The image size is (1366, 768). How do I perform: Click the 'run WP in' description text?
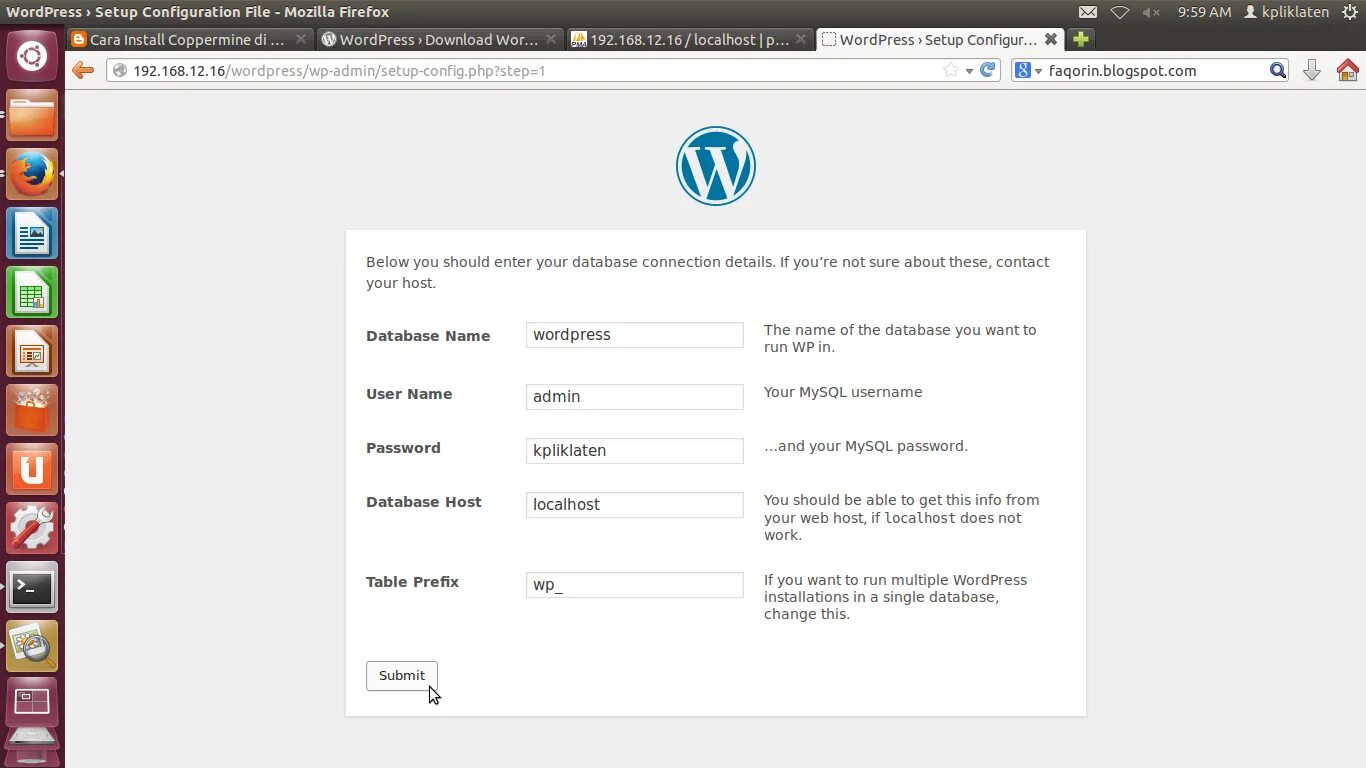pos(900,338)
